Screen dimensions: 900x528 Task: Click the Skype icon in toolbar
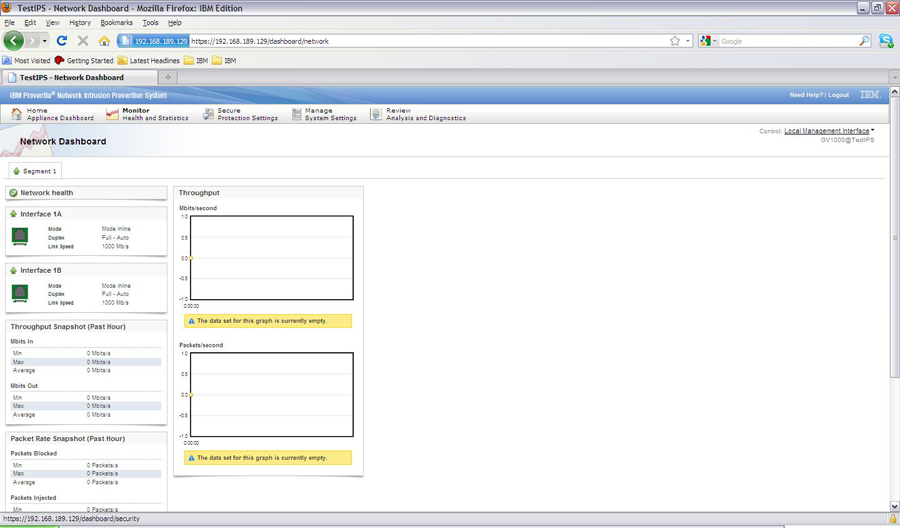point(886,41)
